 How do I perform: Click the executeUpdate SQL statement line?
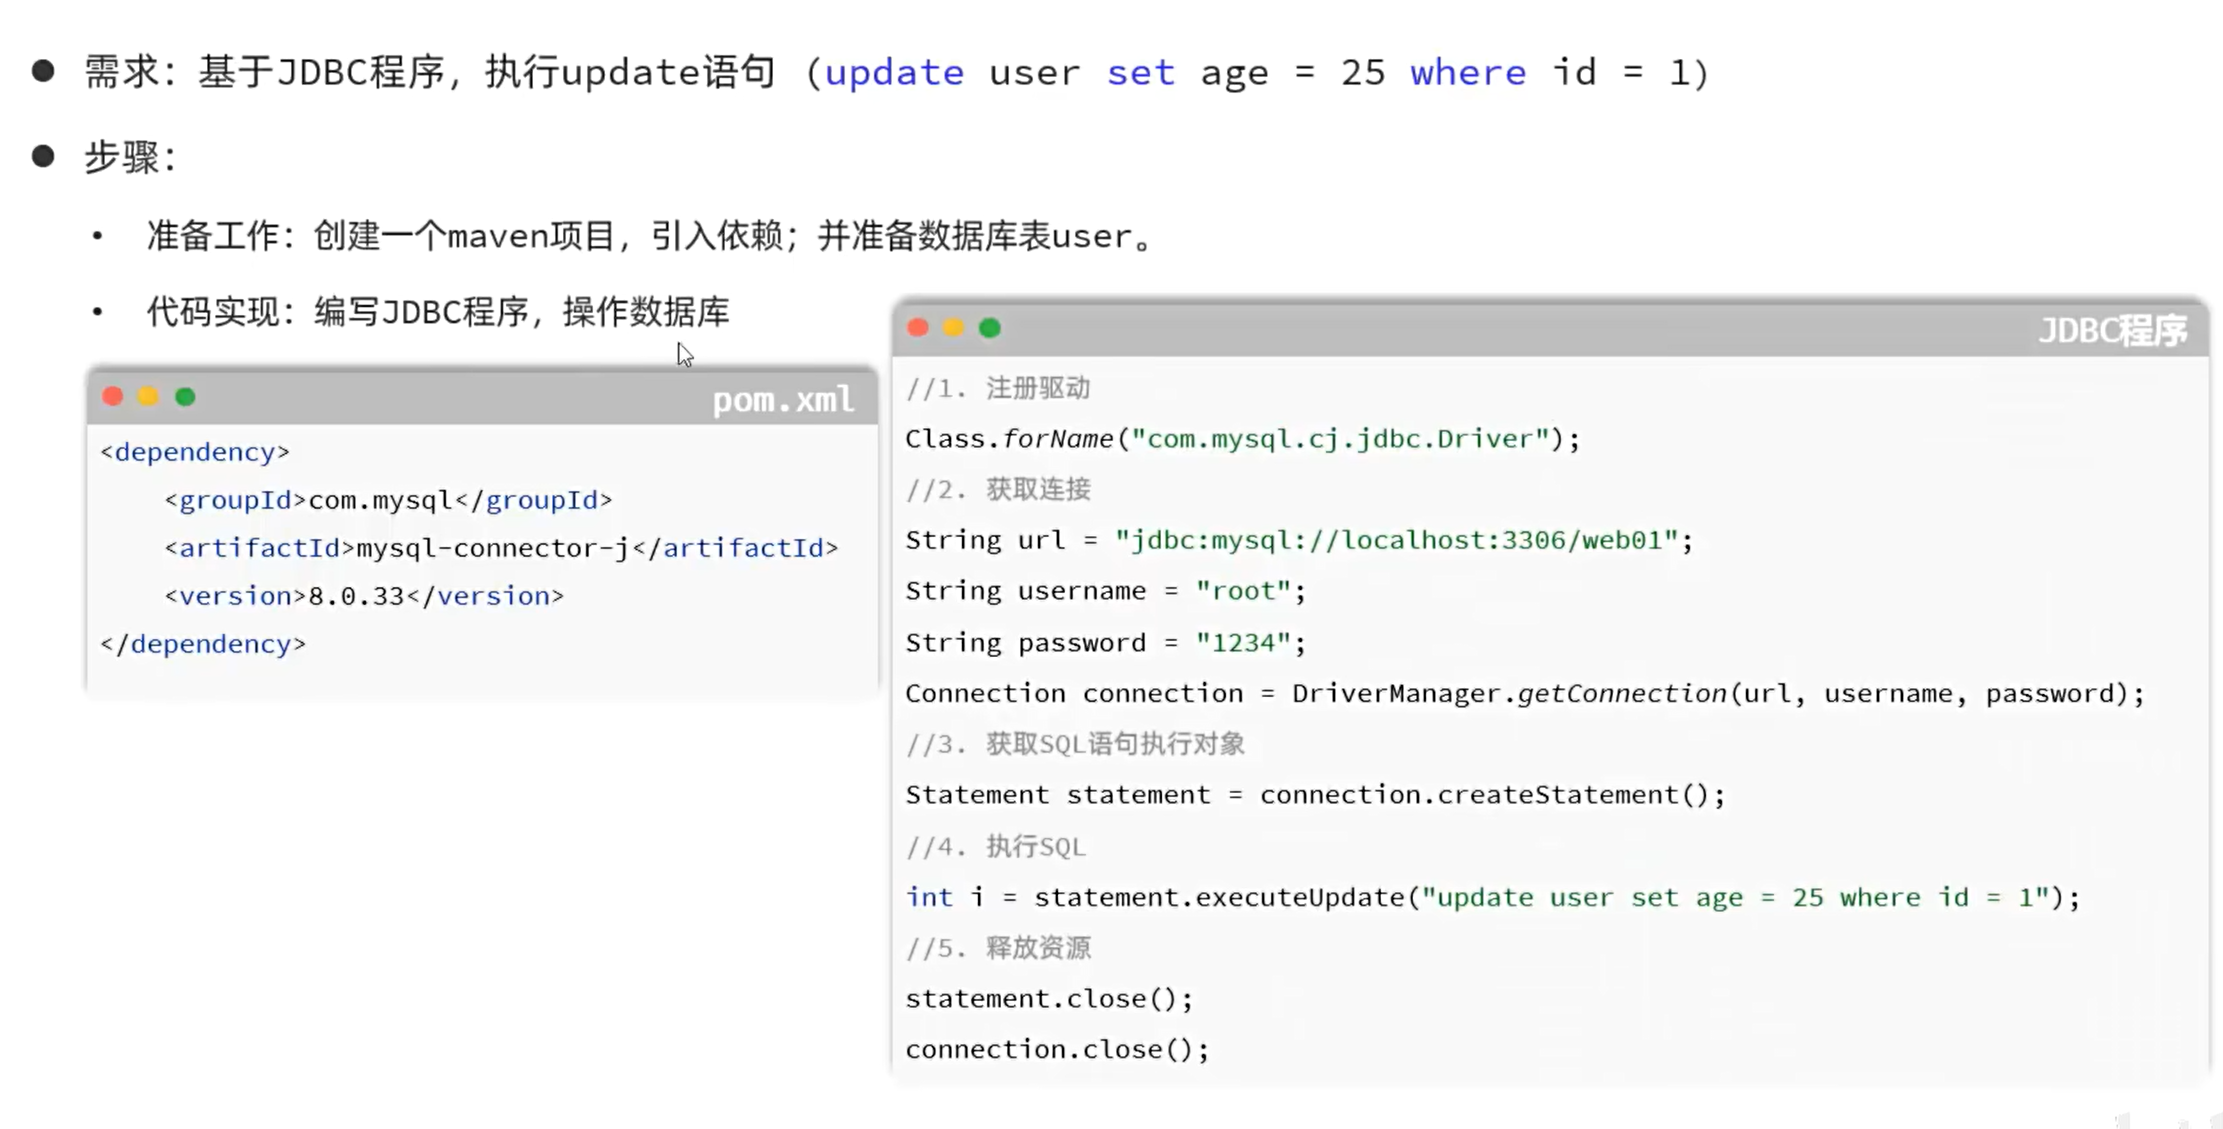point(1492,898)
